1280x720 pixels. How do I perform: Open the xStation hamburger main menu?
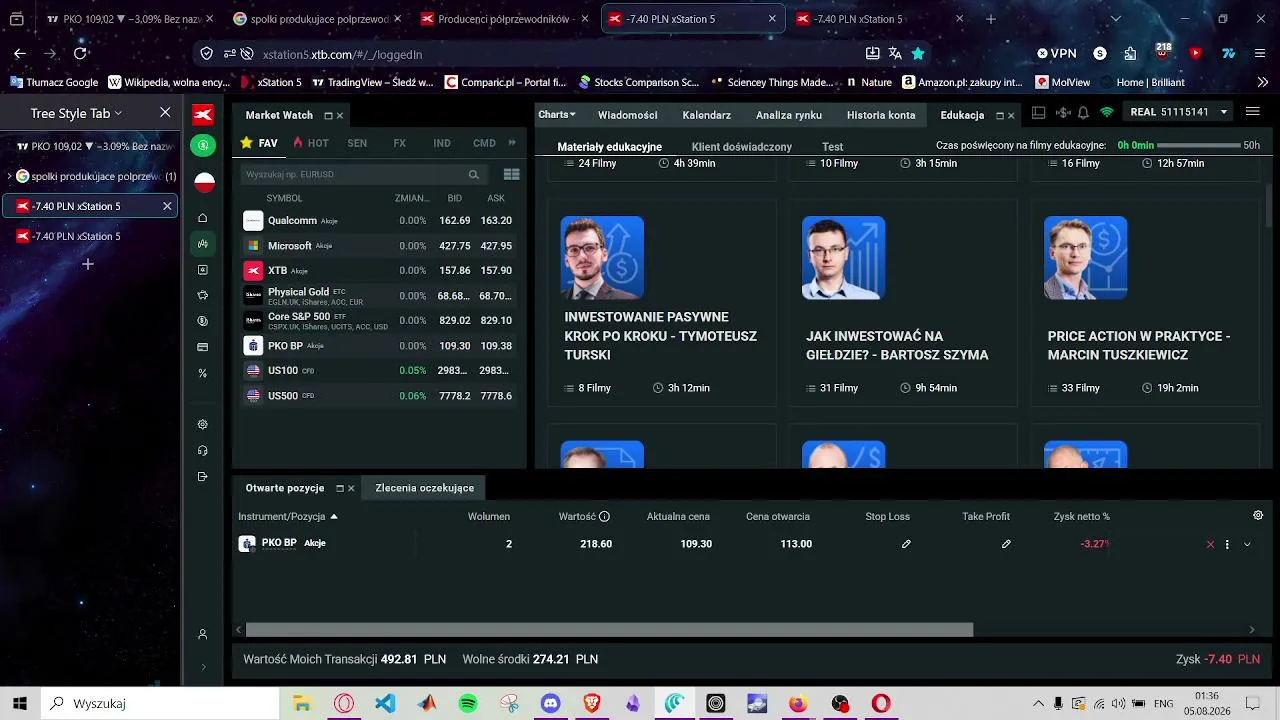pos(1253,112)
